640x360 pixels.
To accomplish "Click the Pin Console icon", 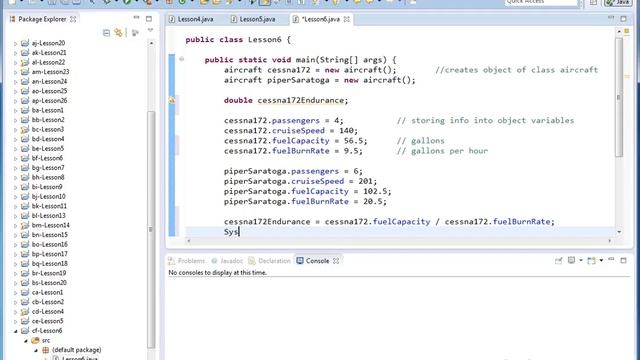I will [x=559, y=260].
